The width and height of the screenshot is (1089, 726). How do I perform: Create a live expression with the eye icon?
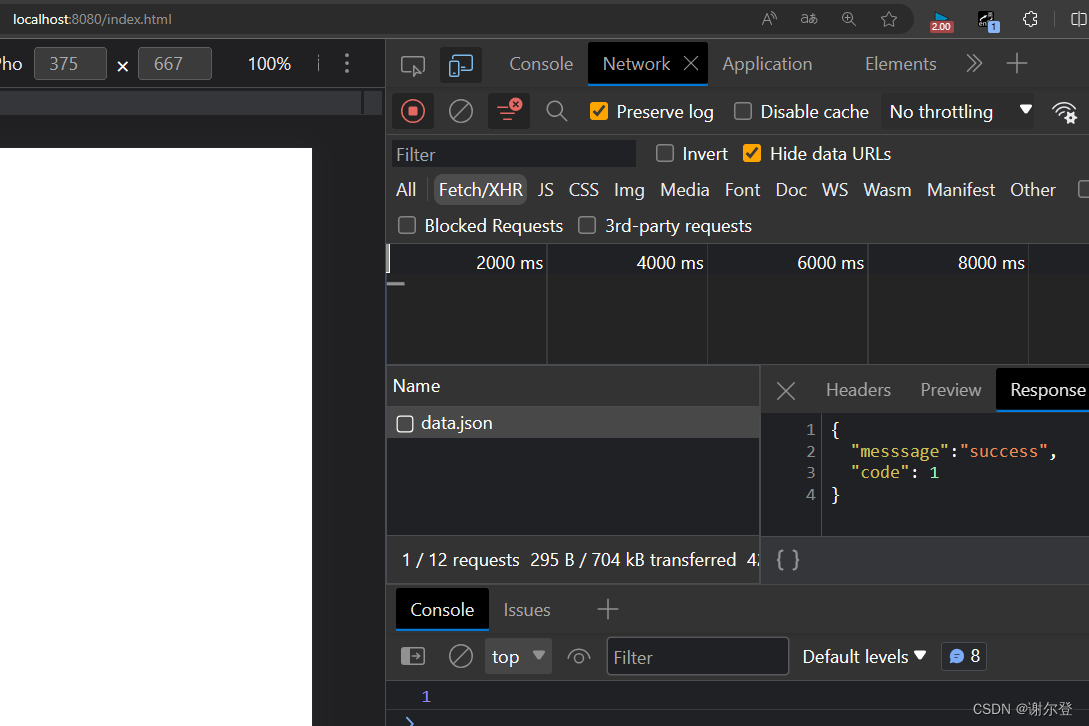click(x=579, y=657)
